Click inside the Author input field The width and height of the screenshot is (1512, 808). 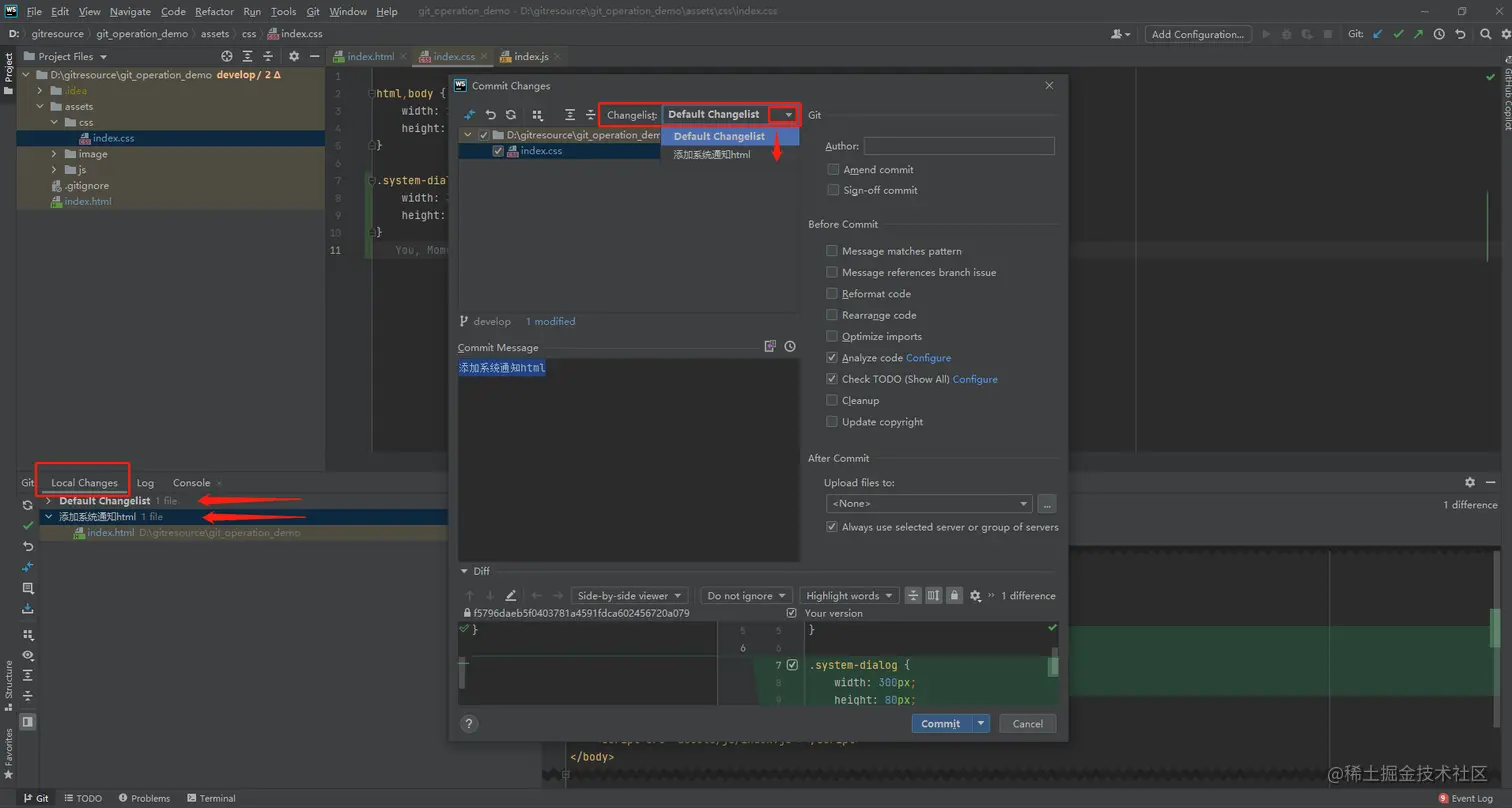tap(958, 145)
